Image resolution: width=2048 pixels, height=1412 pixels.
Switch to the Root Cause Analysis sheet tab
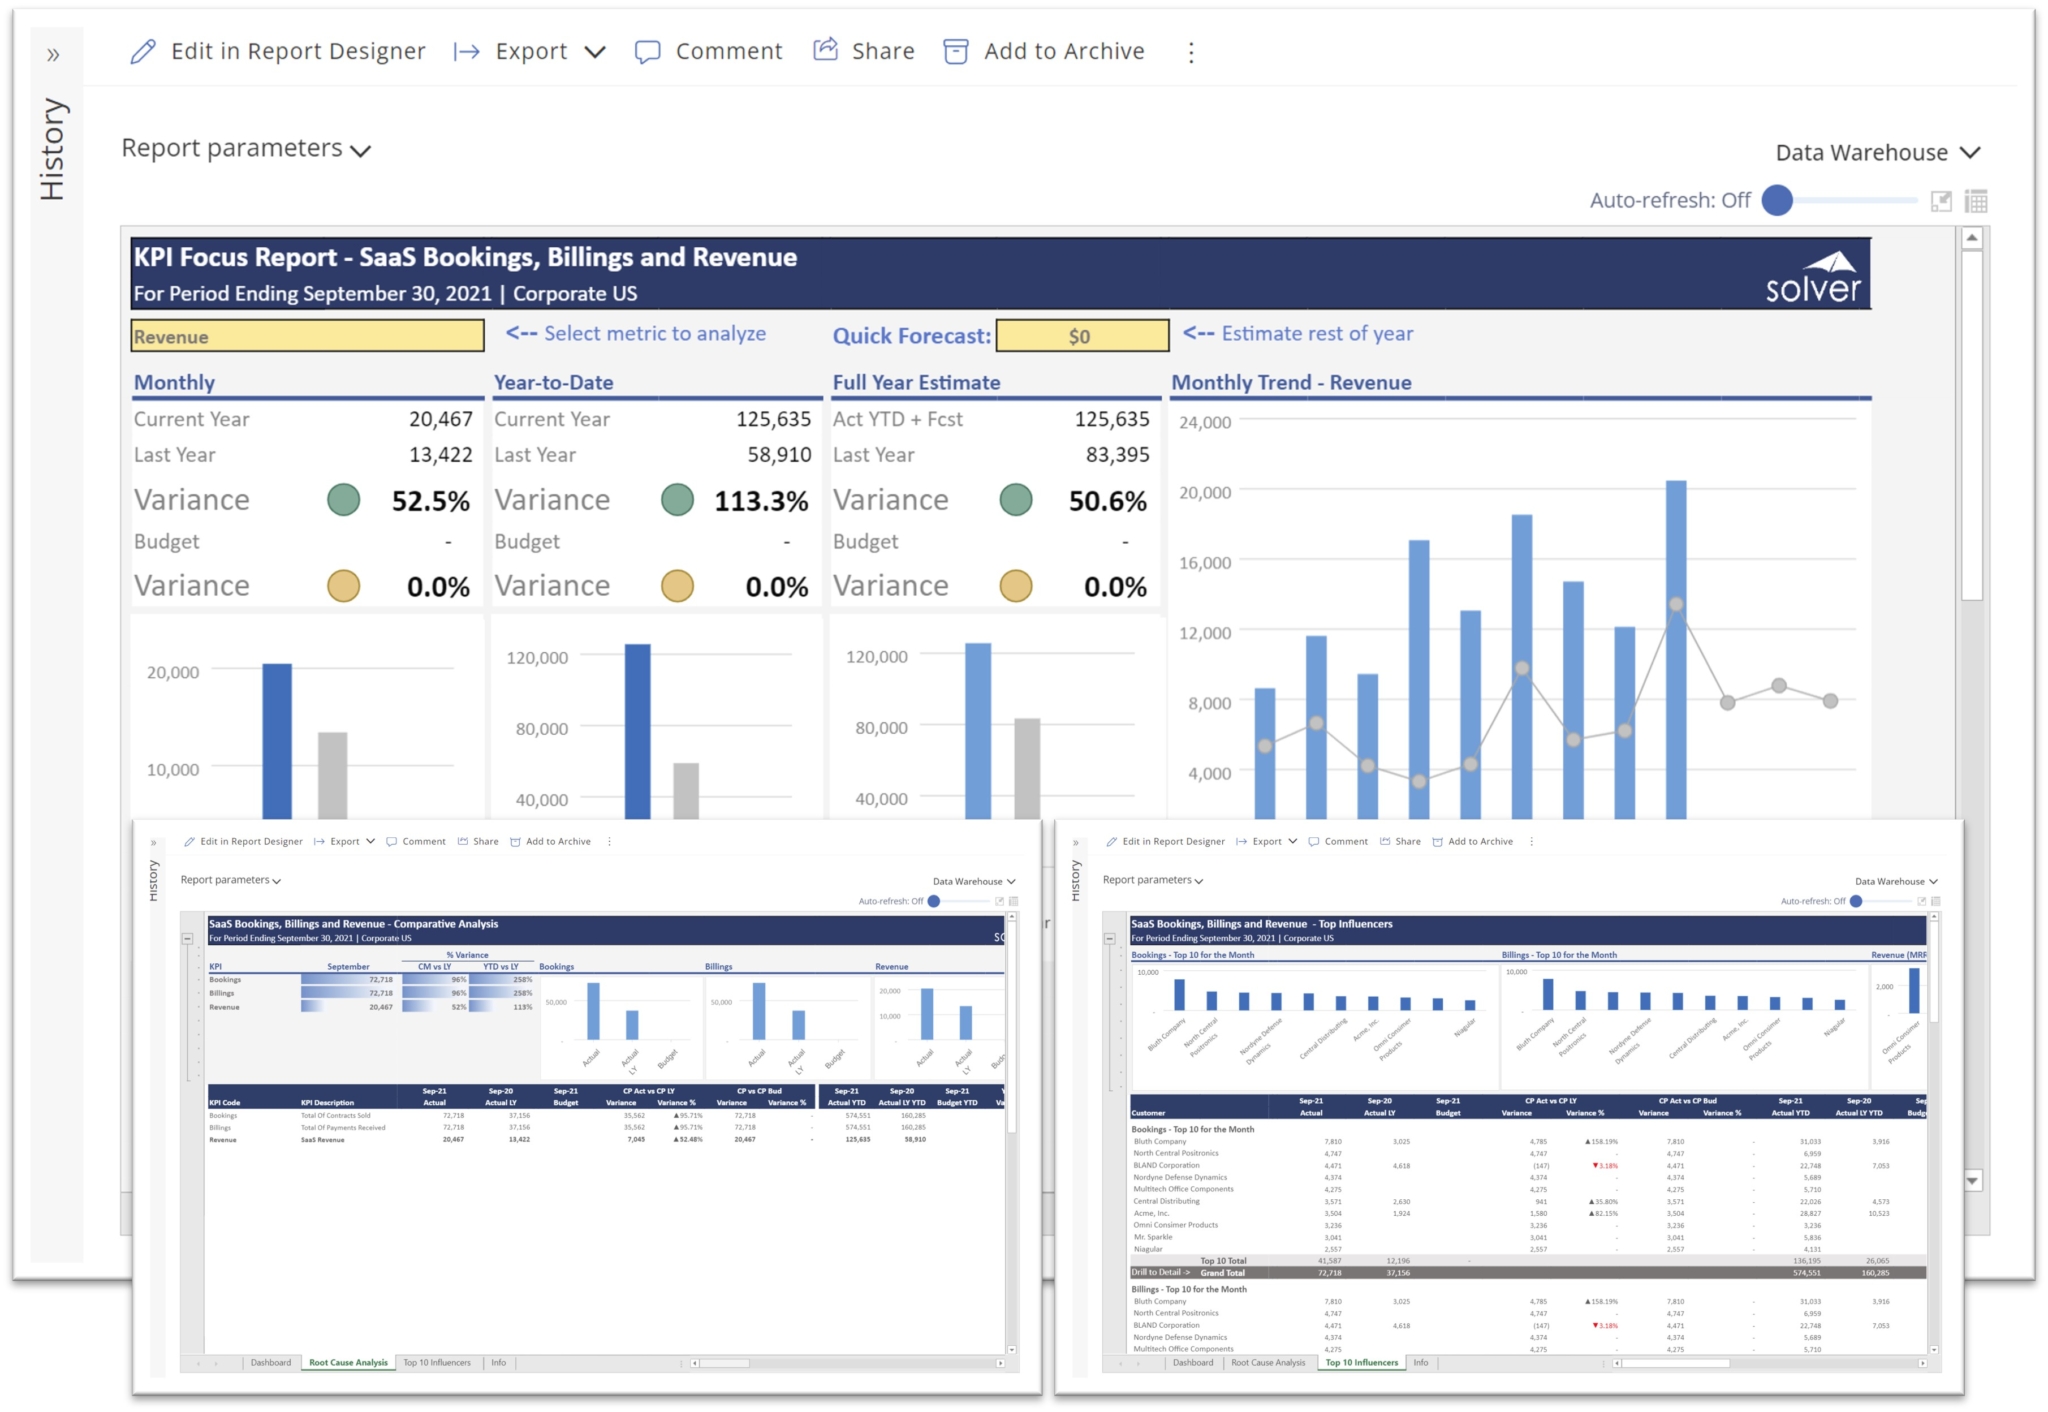[x=348, y=1362]
